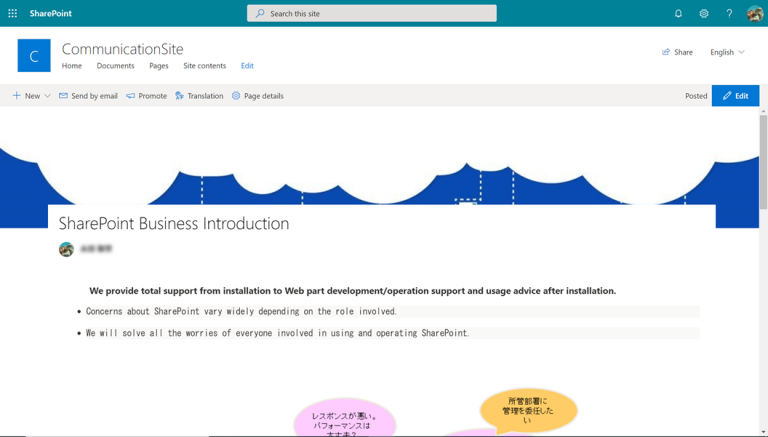The width and height of the screenshot is (768, 437).
Task: Open the help question mark
Action: point(729,13)
